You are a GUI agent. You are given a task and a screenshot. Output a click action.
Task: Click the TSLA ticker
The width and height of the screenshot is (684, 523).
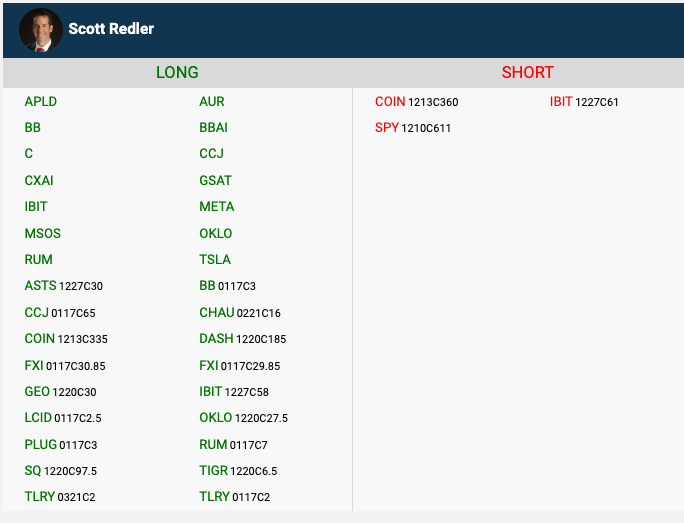215,260
